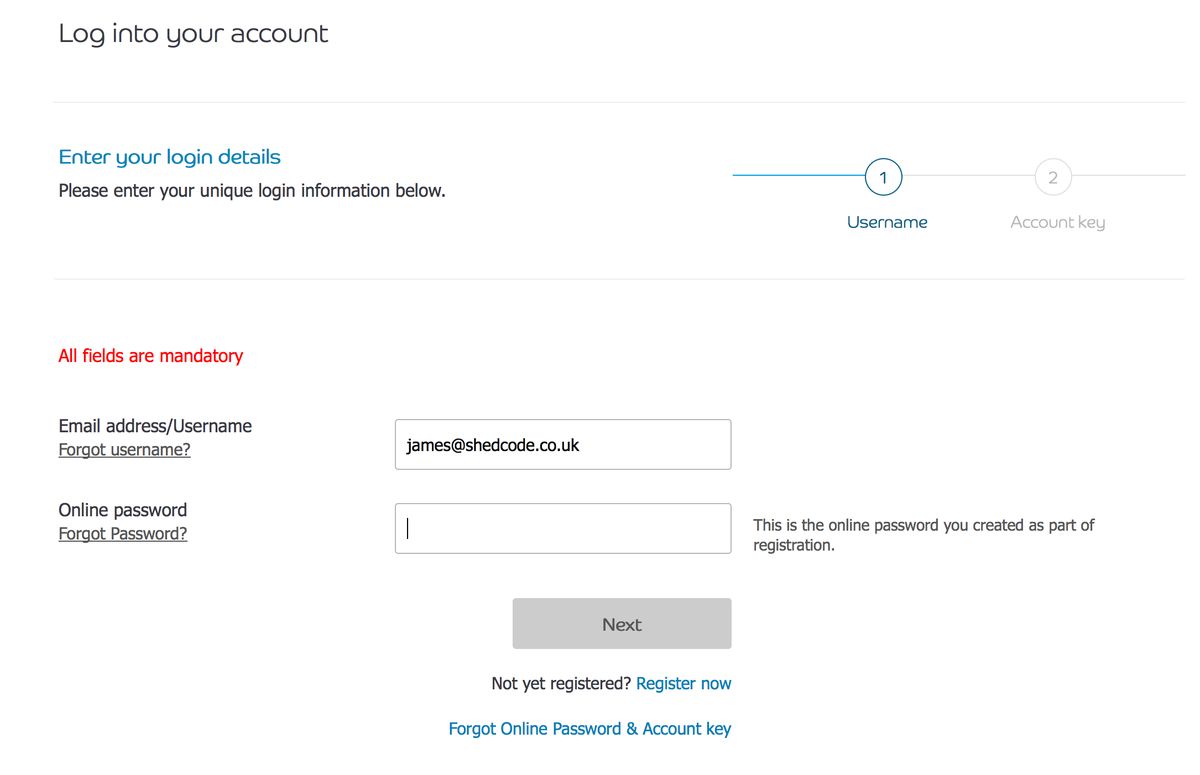The height and width of the screenshot is (775, 1200).
Task: Open the Forgot Password? link
Action: point(123,534)
